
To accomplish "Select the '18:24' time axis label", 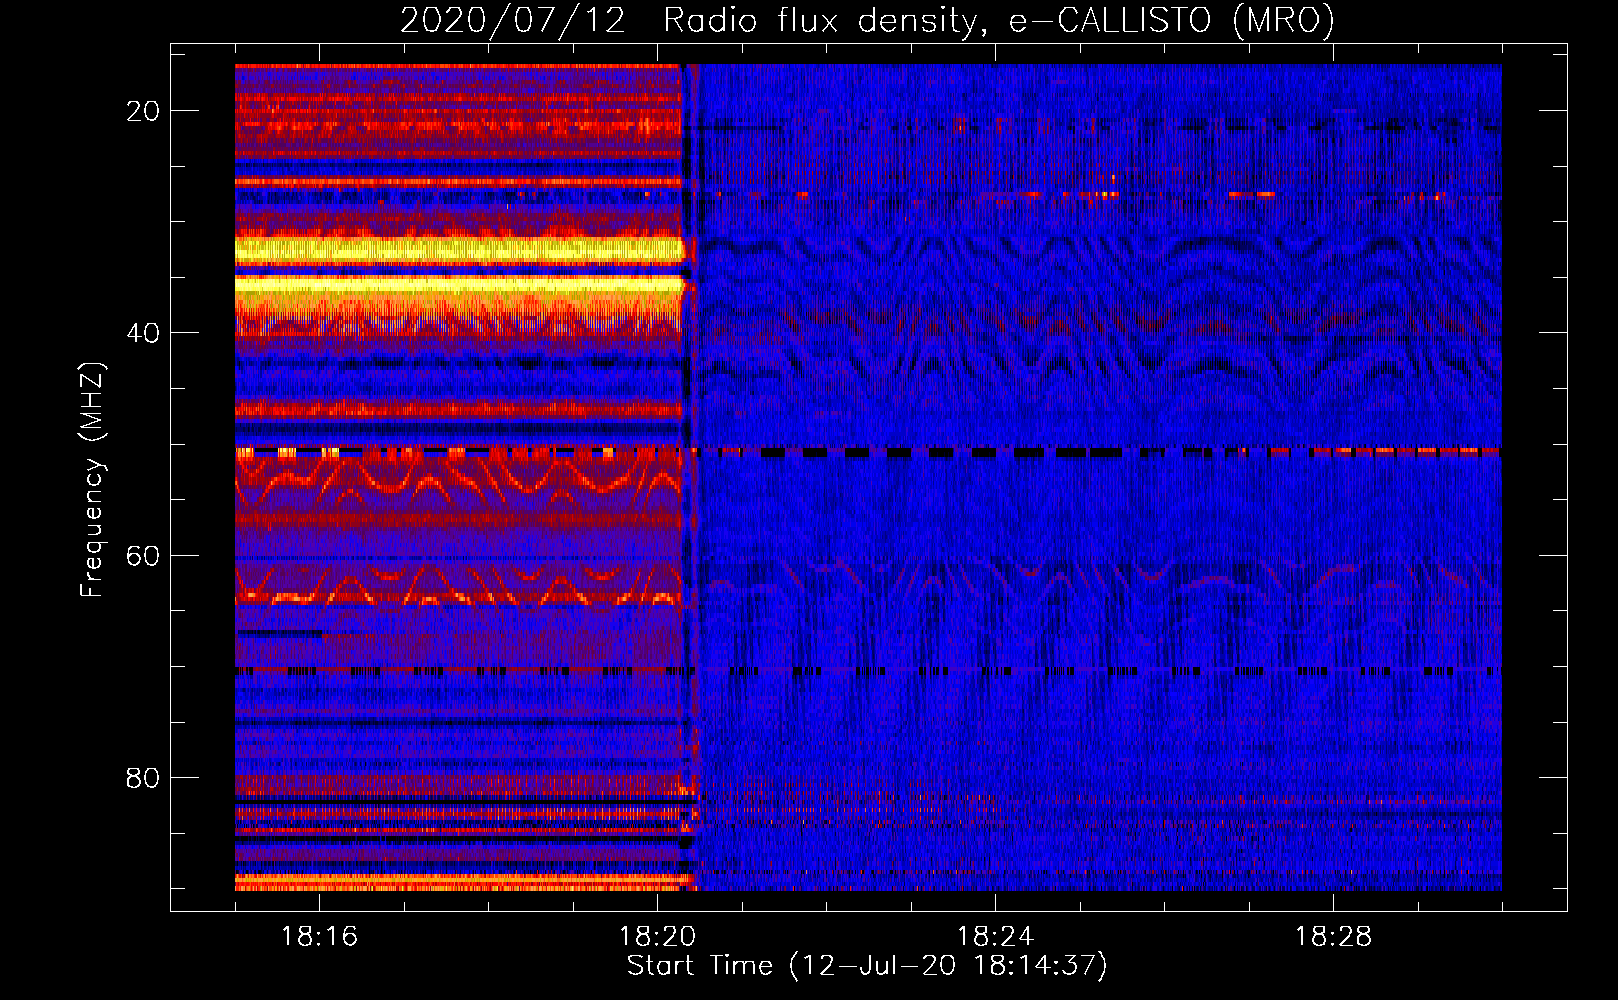I will click(995, 937).
